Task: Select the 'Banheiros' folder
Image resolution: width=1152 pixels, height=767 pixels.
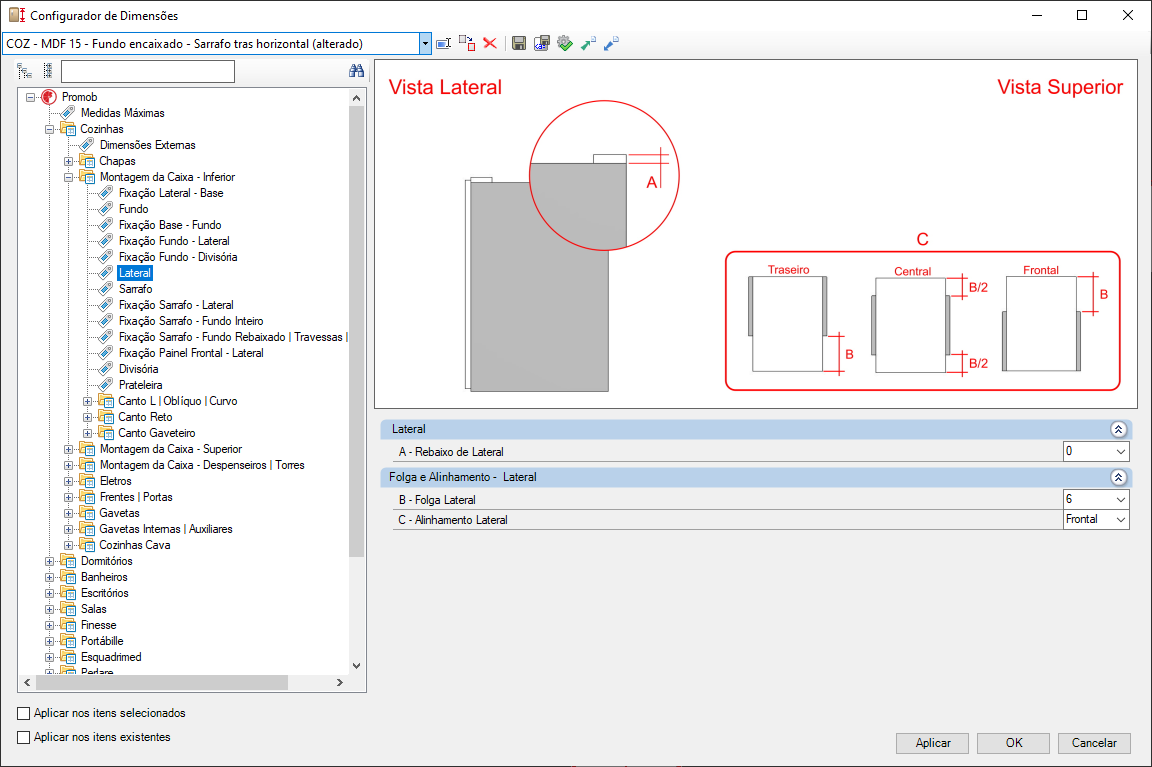Action: pos(104,577)
